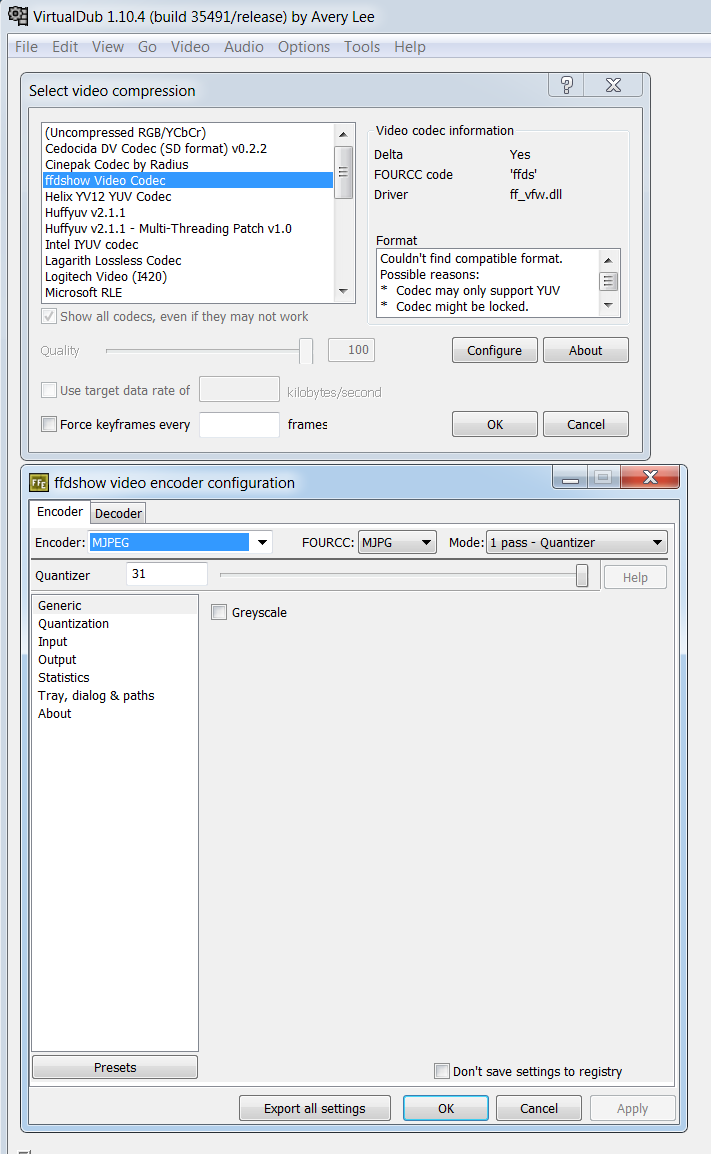Select Cinepak Codec by Radius

[188, 165]
